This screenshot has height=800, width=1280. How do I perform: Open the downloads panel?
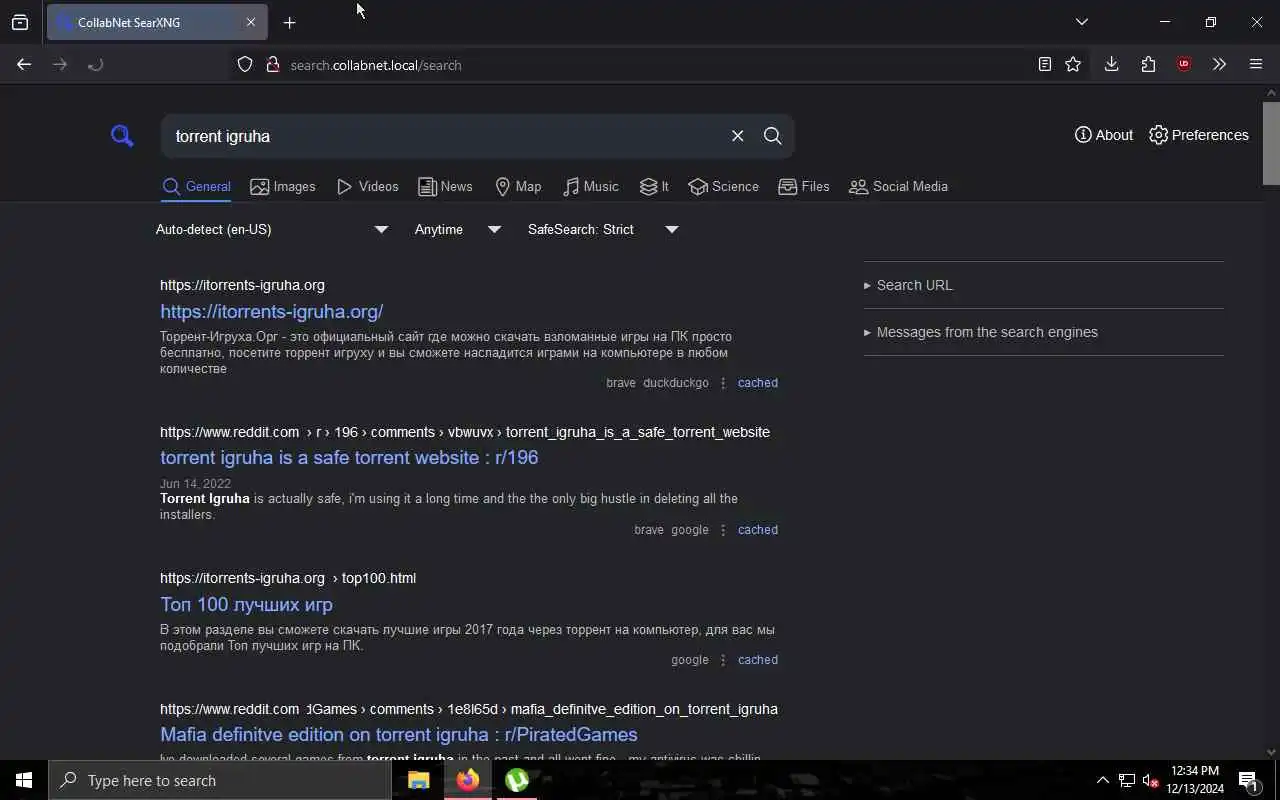coord(1111,64)
